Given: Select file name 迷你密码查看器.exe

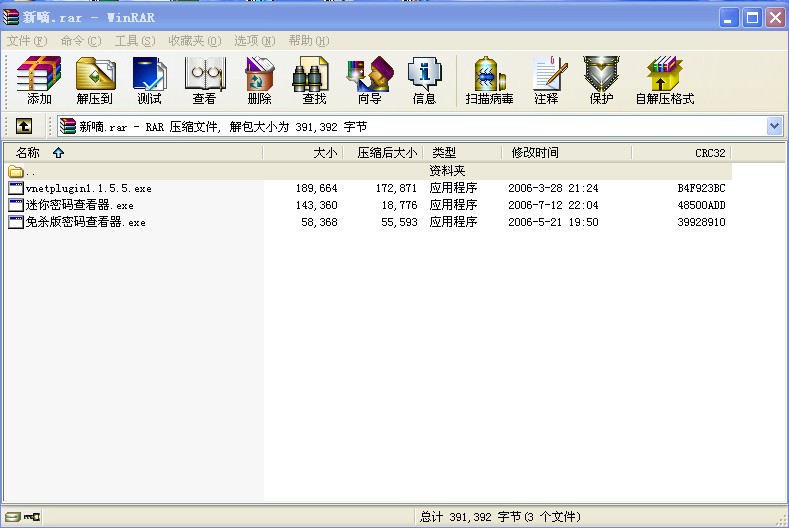Looking at the screenshot, I should pyautogui.click(x=80, y=205).
